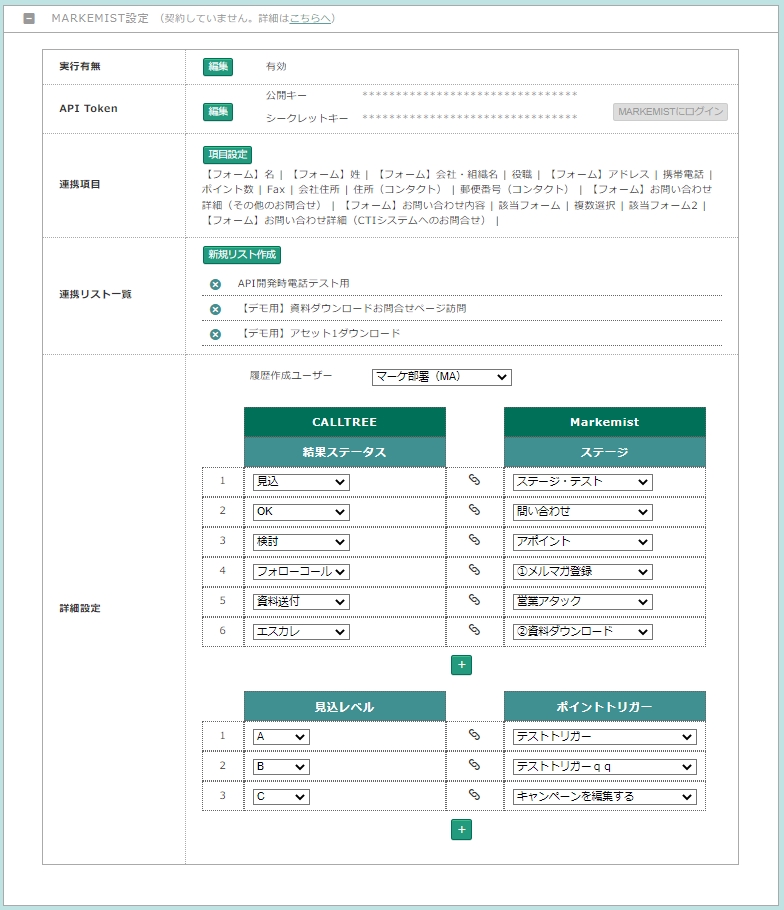Click 編集 button in 実行有無 row
The image size is (784, 910).
tap(218, 67)
